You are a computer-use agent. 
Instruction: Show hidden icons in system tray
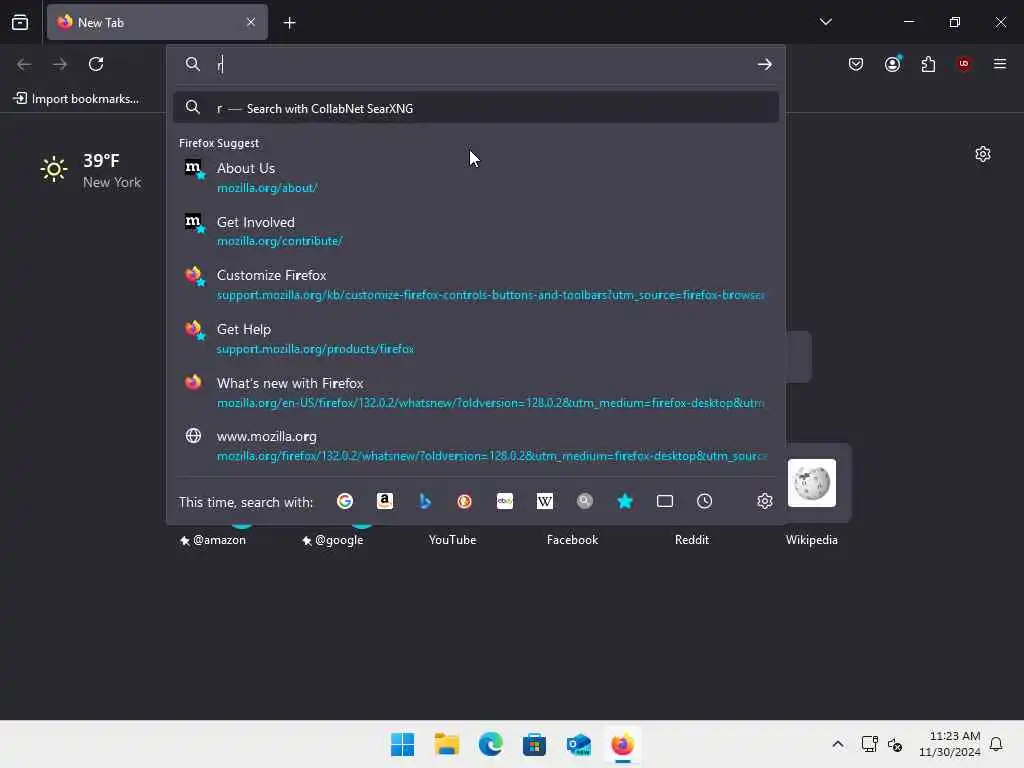pyautogui.click(x=837, y=744)
